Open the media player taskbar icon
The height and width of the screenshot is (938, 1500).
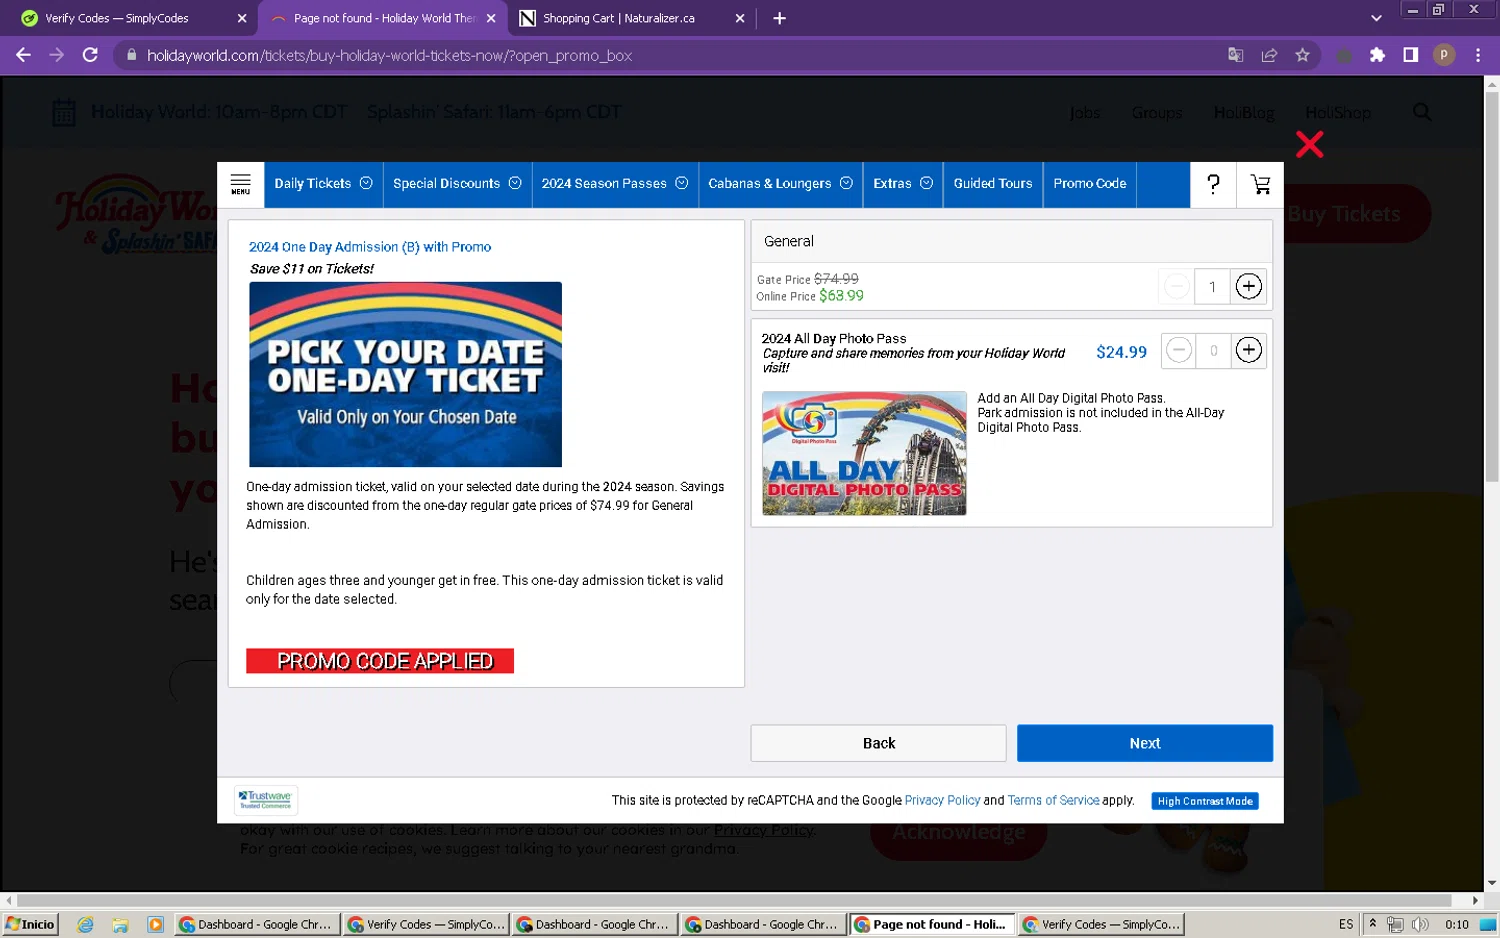(x=155, y=924)
